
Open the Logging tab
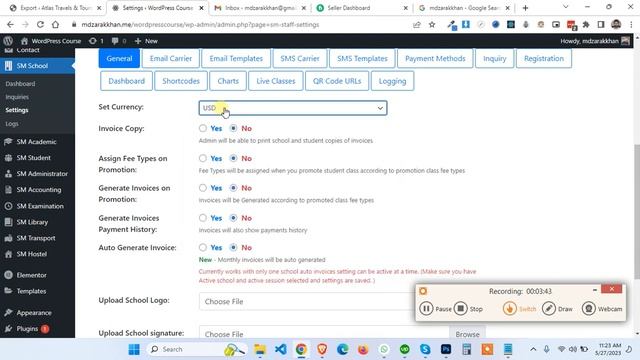(392, 81)
